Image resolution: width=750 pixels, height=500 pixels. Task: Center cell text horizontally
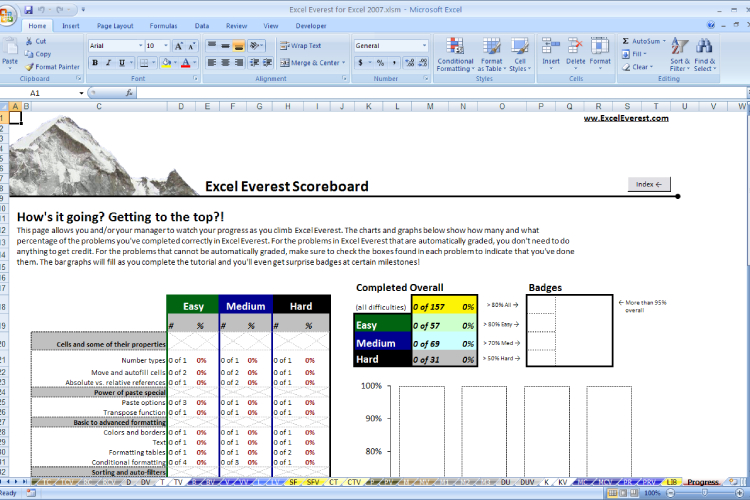225,63
